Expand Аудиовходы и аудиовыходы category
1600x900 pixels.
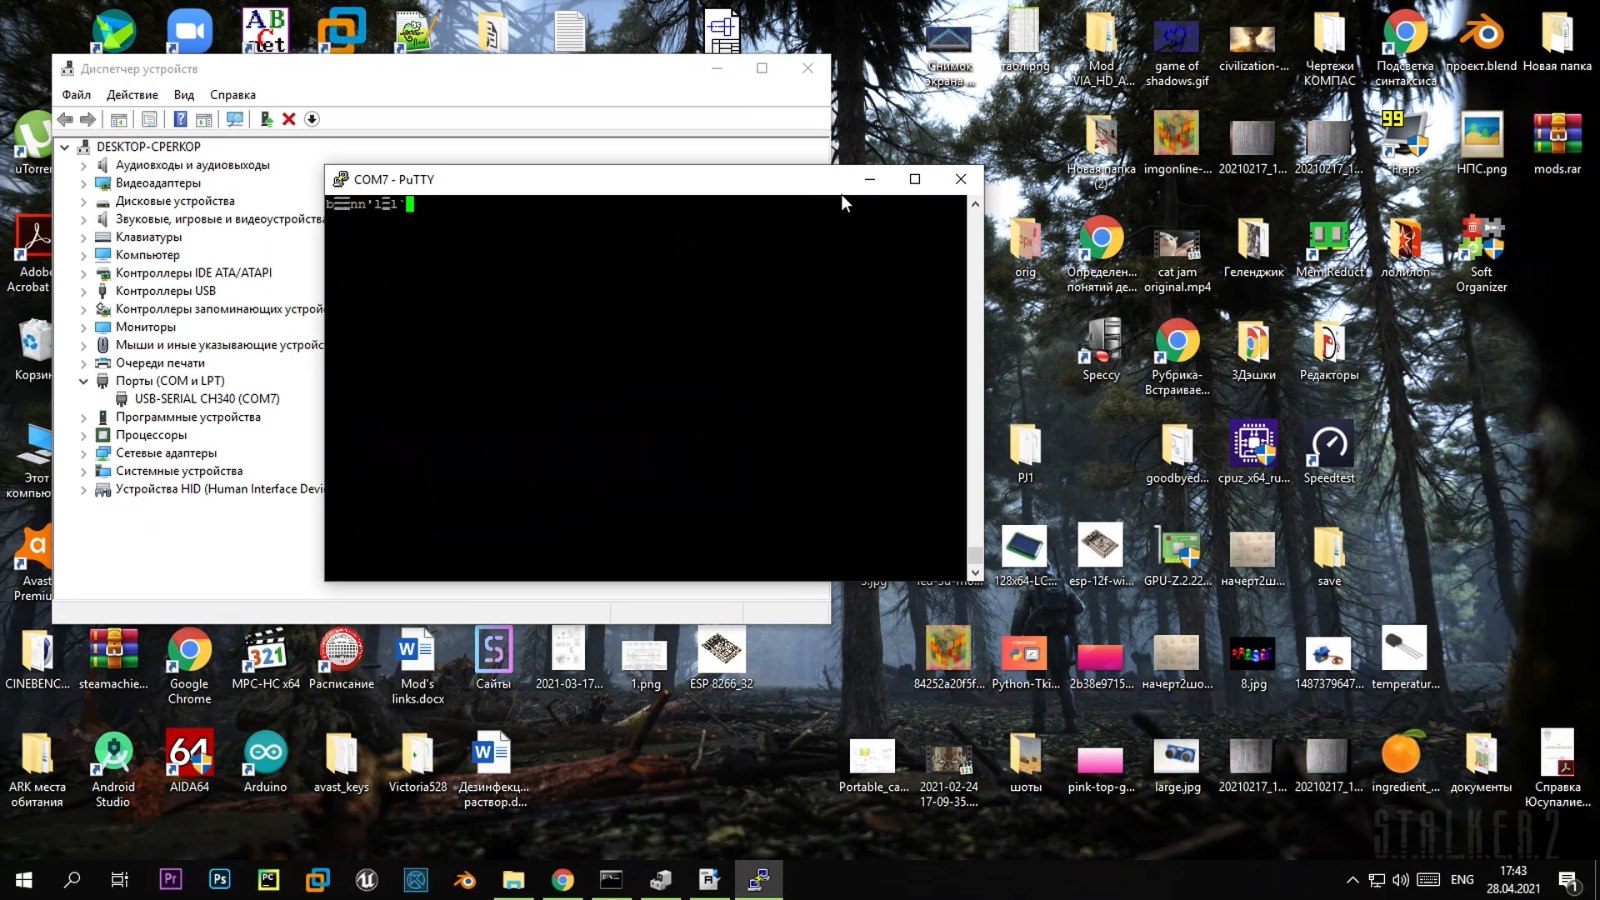pyautogui.click(x=84, y=165)
